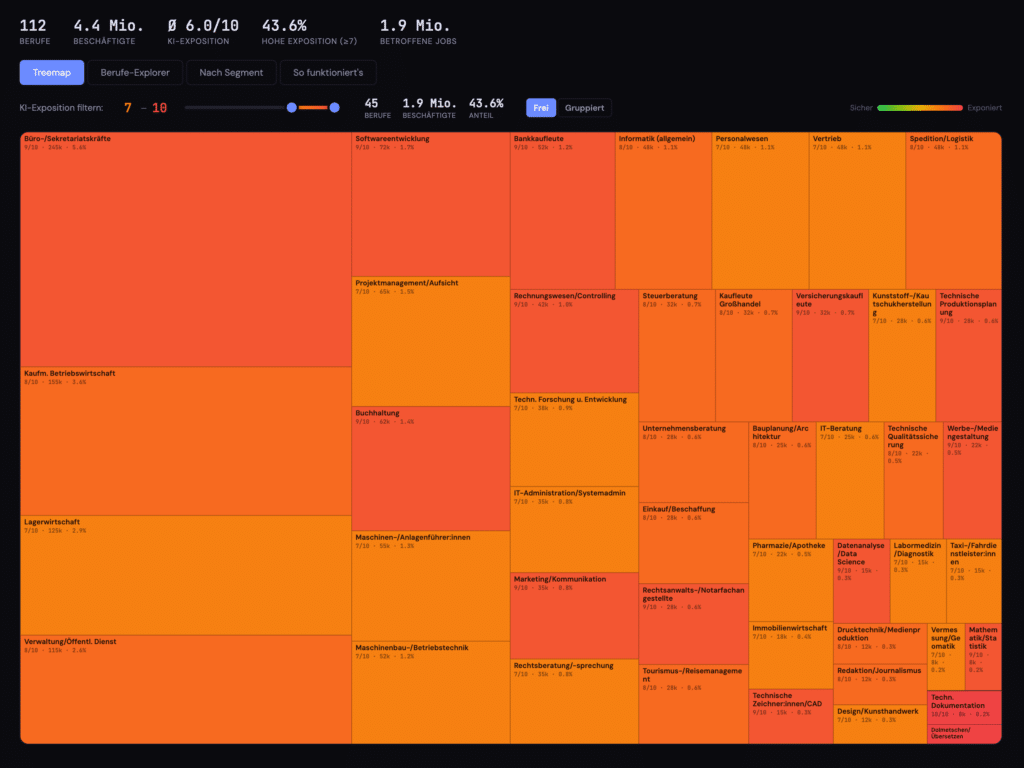Click the Buchhaltung treemap block
Viewport: 1024px width, 768px height.
click(430, 468)
